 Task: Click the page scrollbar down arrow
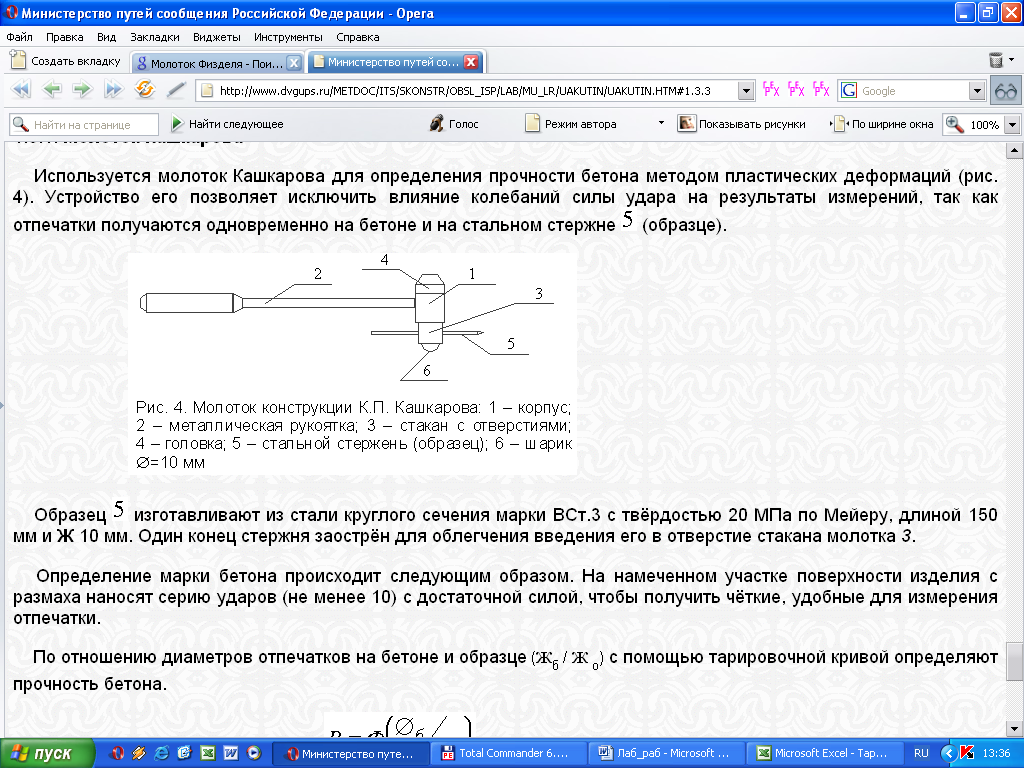pos(1014,728)
